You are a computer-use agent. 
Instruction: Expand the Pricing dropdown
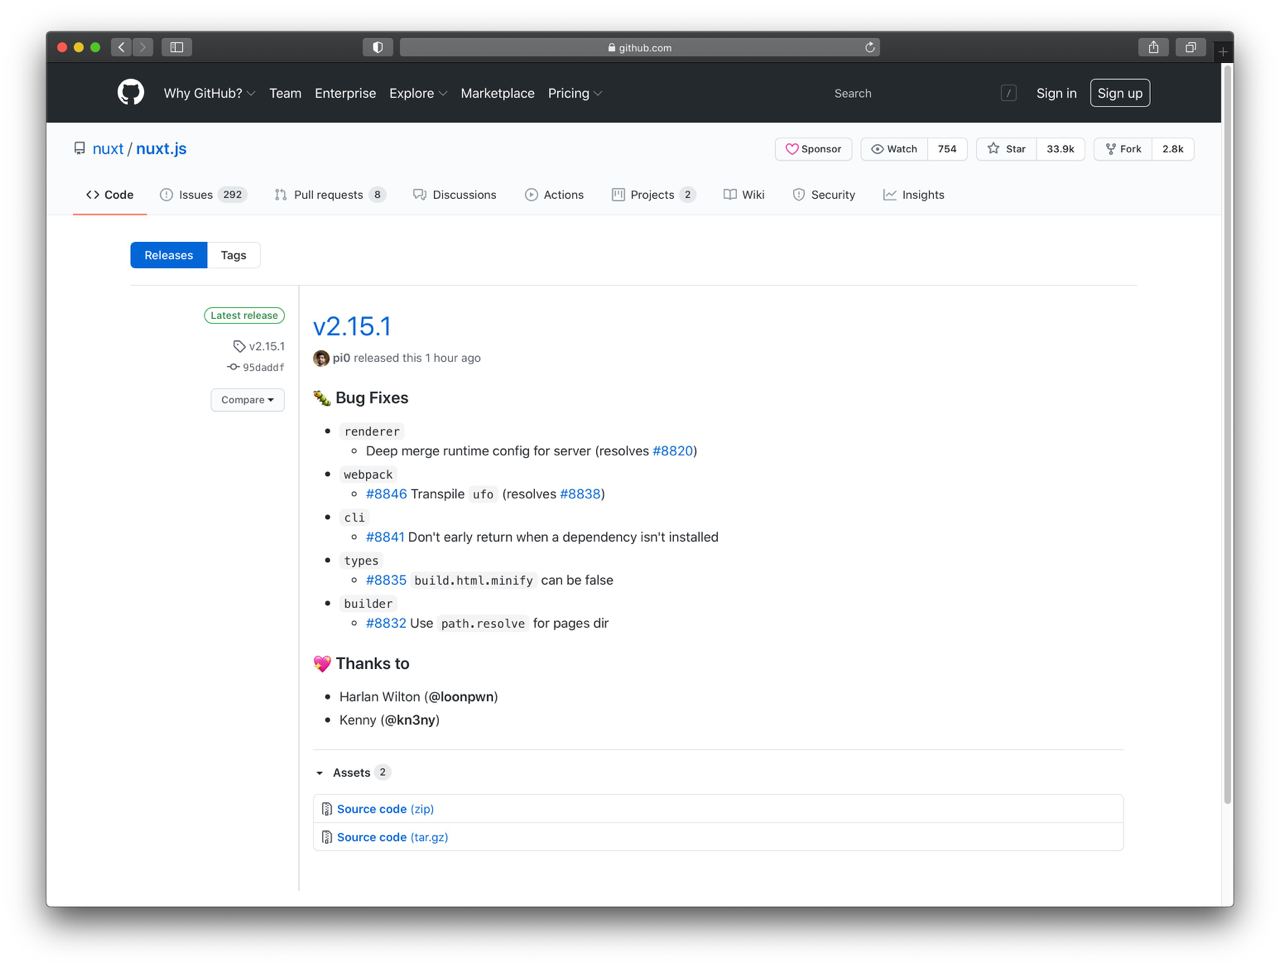(x=575, y=93)
